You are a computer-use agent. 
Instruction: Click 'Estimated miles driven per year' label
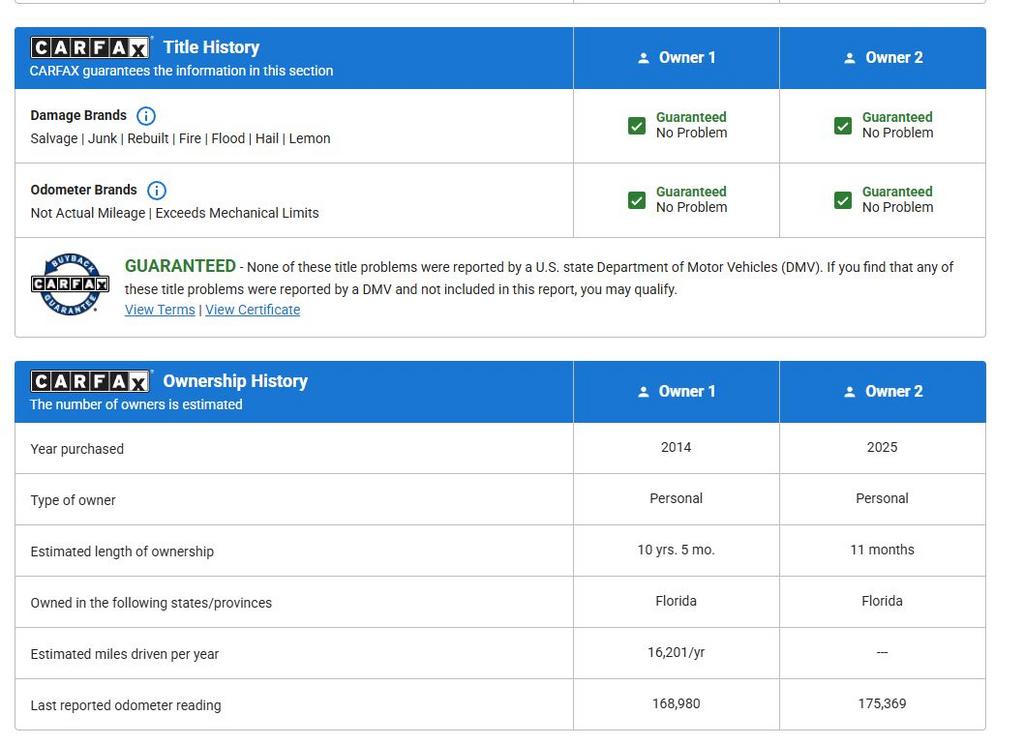click(124, 654)
